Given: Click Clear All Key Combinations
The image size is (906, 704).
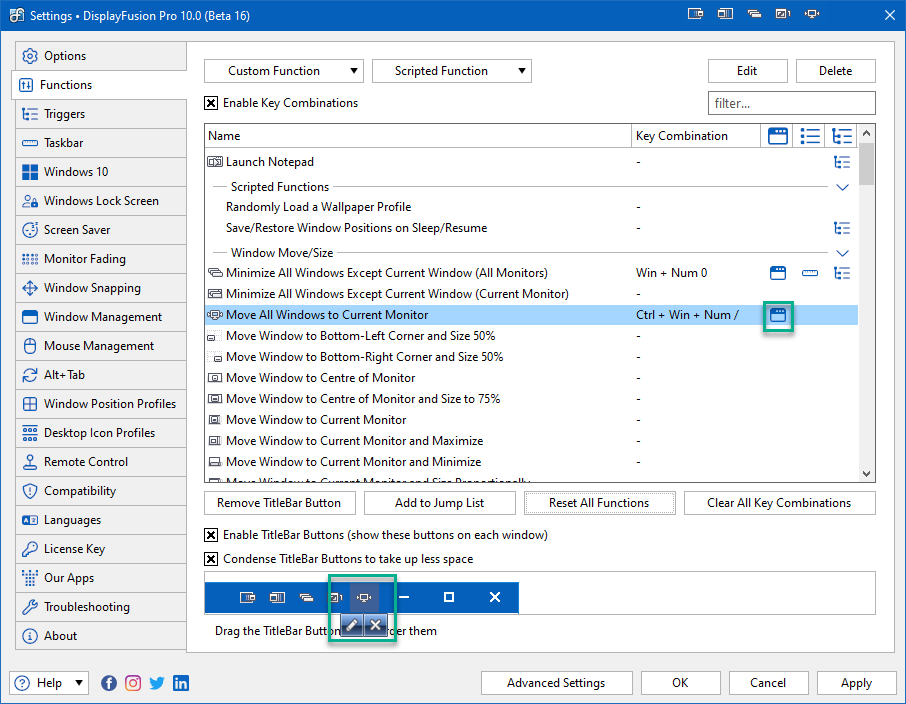Looking at the screenshot, I should tap(779, 503).
